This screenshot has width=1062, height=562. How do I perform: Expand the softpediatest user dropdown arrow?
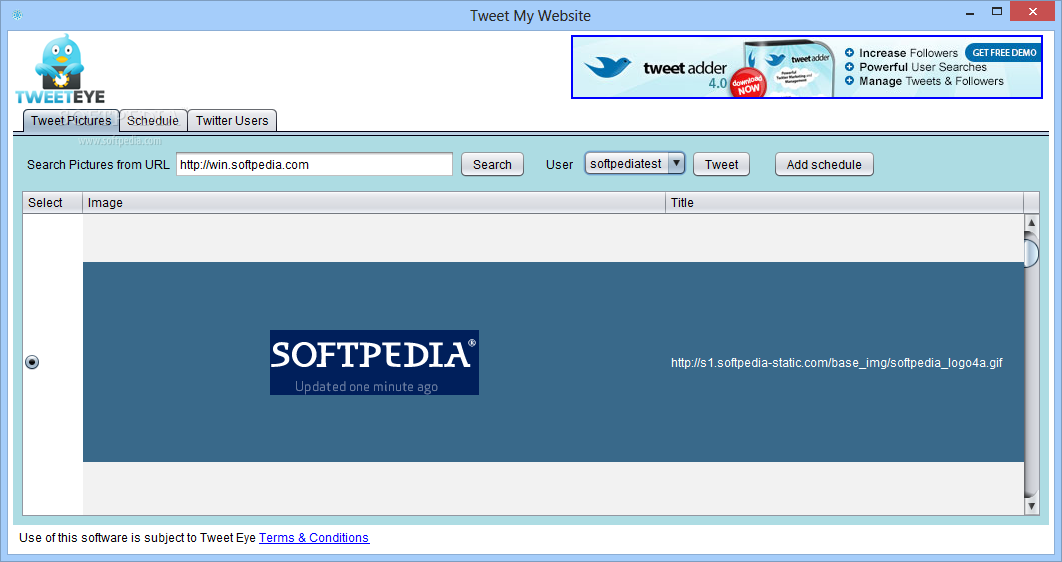pos(676,163)
